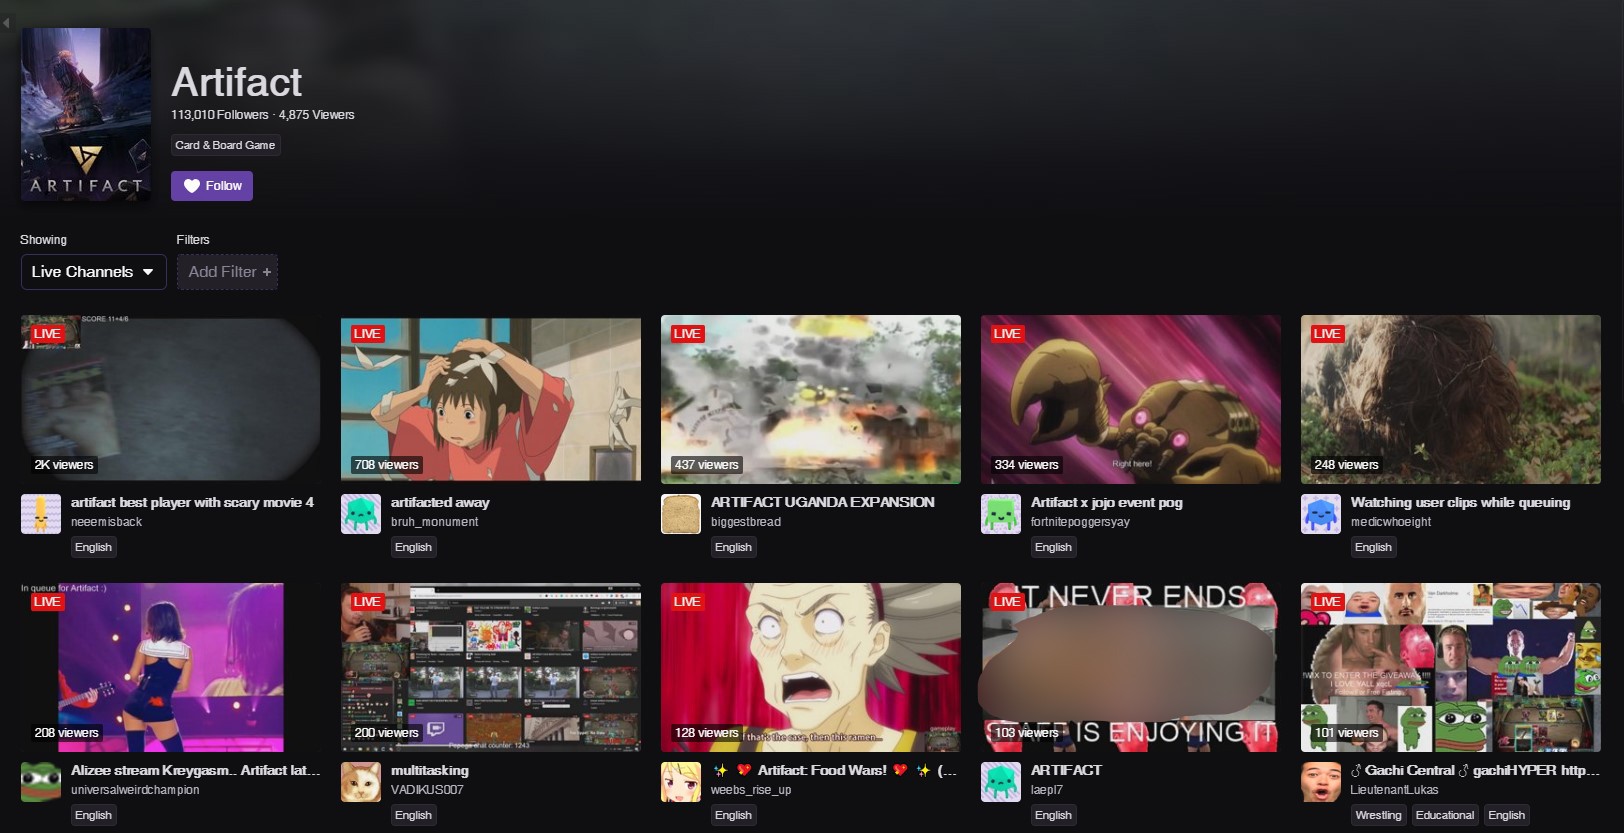Click English tag under biggestbread

point(733,547)
